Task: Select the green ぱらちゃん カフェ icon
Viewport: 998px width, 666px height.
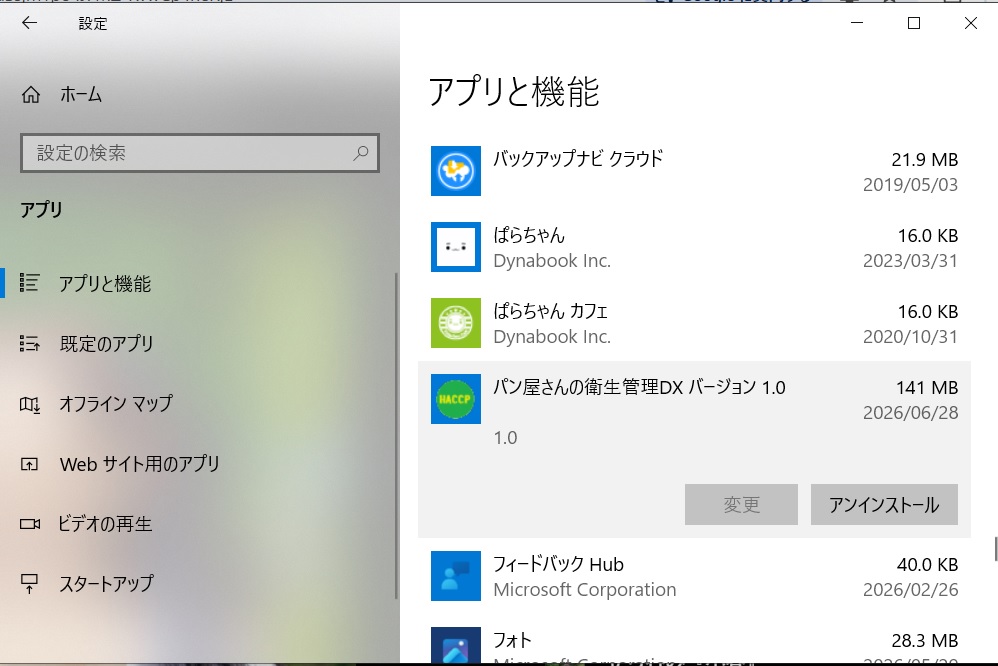Action: (x=456, y=323)
